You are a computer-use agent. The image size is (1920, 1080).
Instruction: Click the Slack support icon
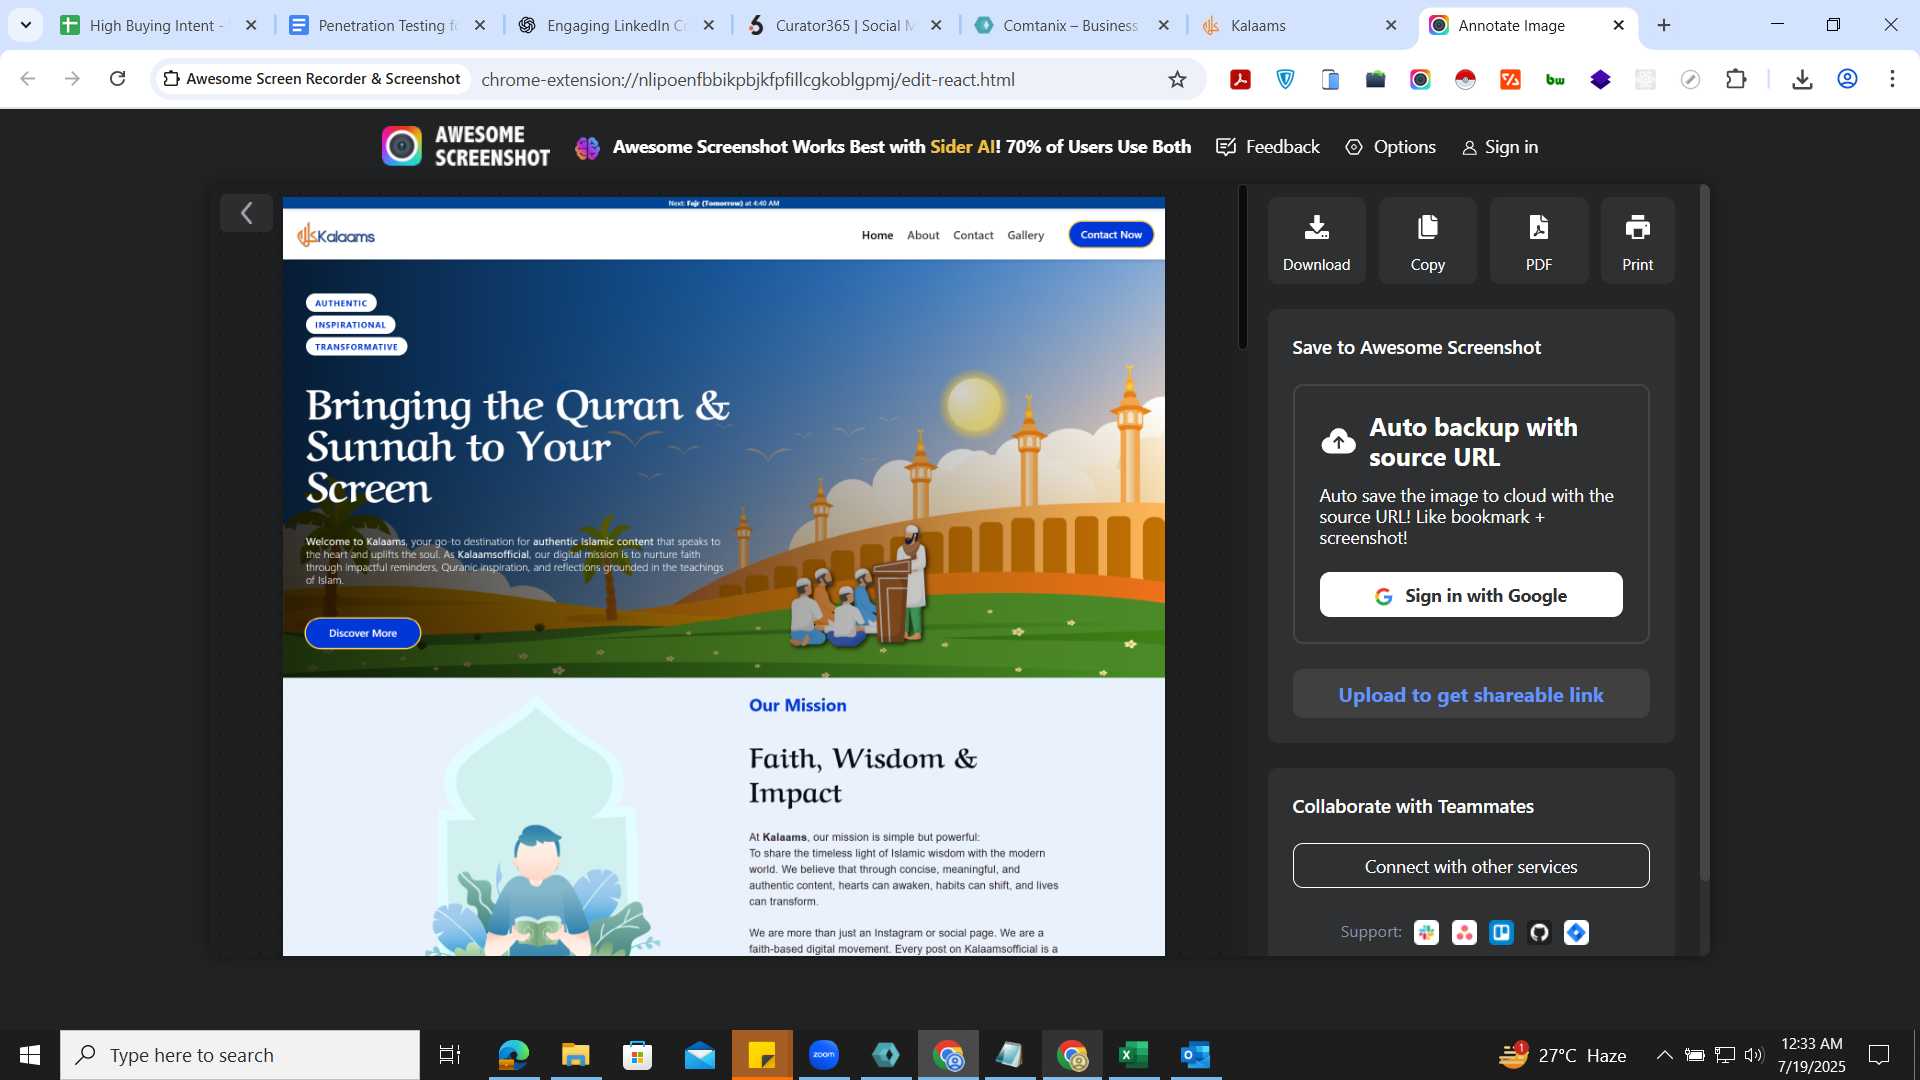[1426, 933]
